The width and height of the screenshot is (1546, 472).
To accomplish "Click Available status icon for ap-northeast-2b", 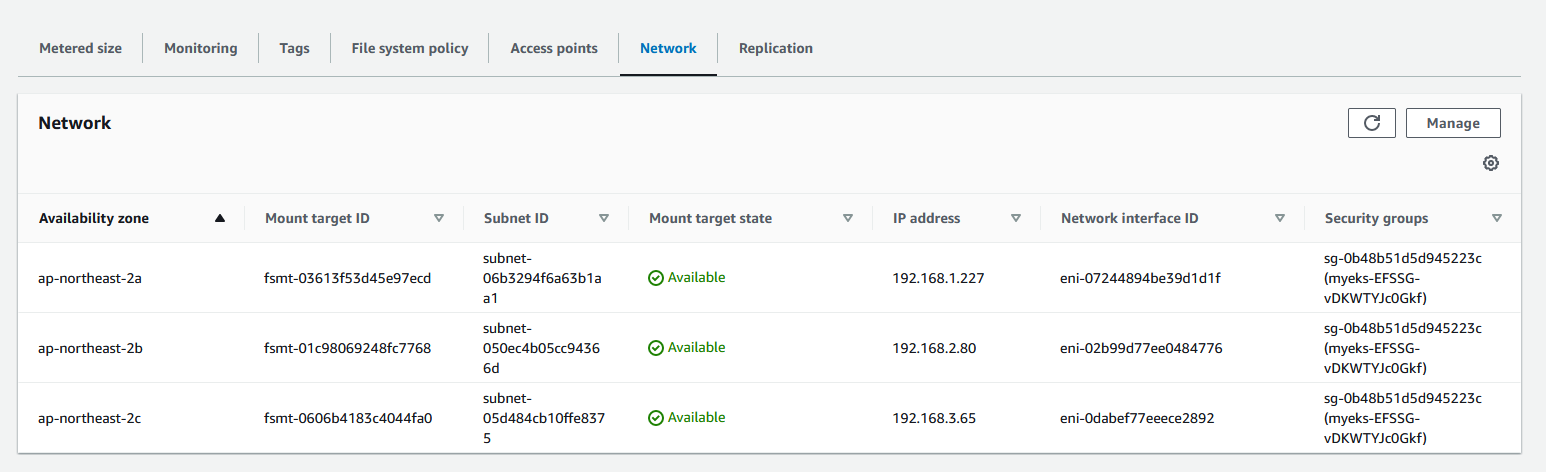I will pos(656,348).
